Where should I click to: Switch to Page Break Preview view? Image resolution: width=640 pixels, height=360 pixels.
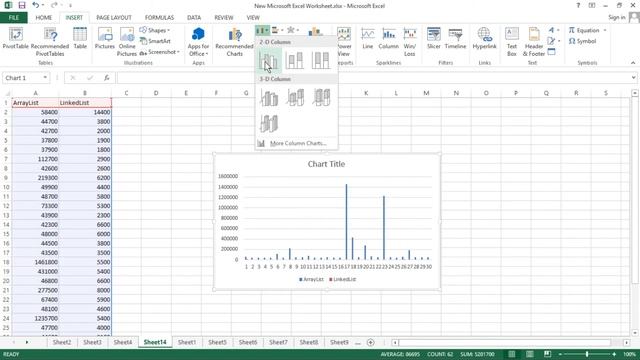(547, 354)
